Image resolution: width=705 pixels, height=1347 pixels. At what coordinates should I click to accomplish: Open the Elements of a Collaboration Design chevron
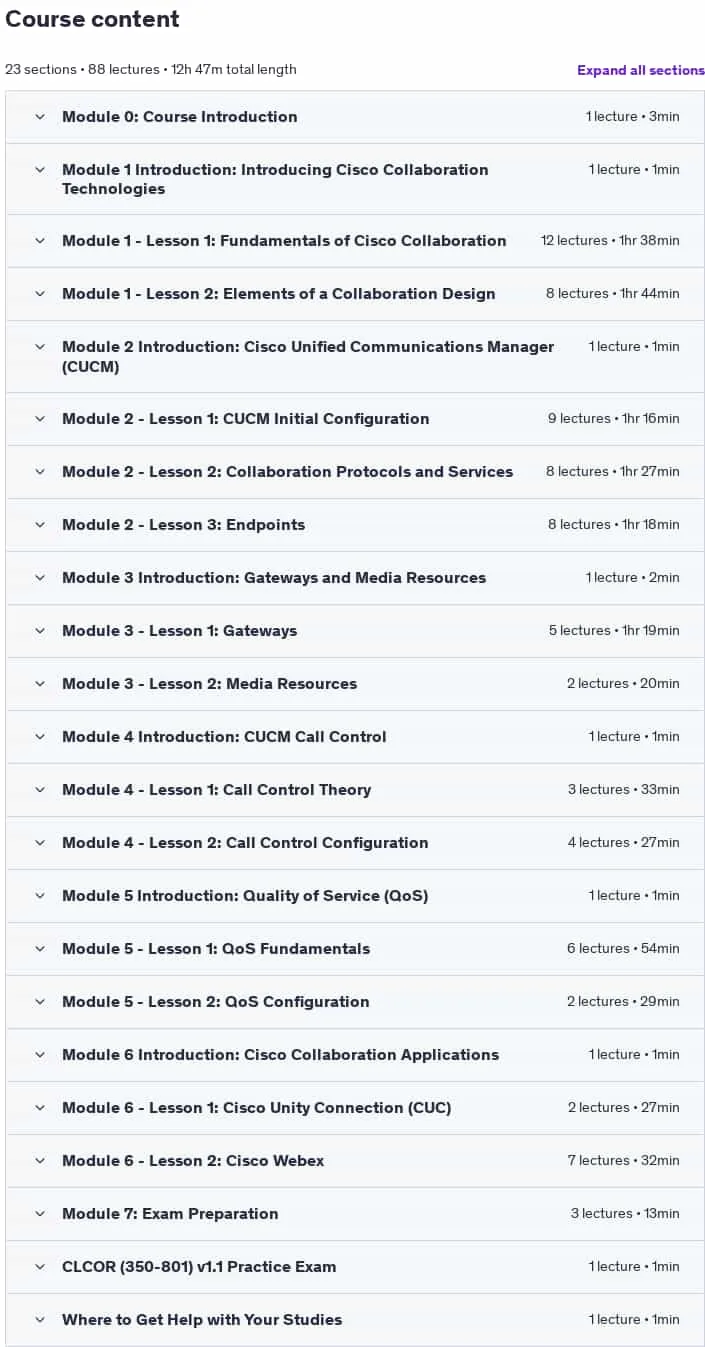tap(40, 294)
